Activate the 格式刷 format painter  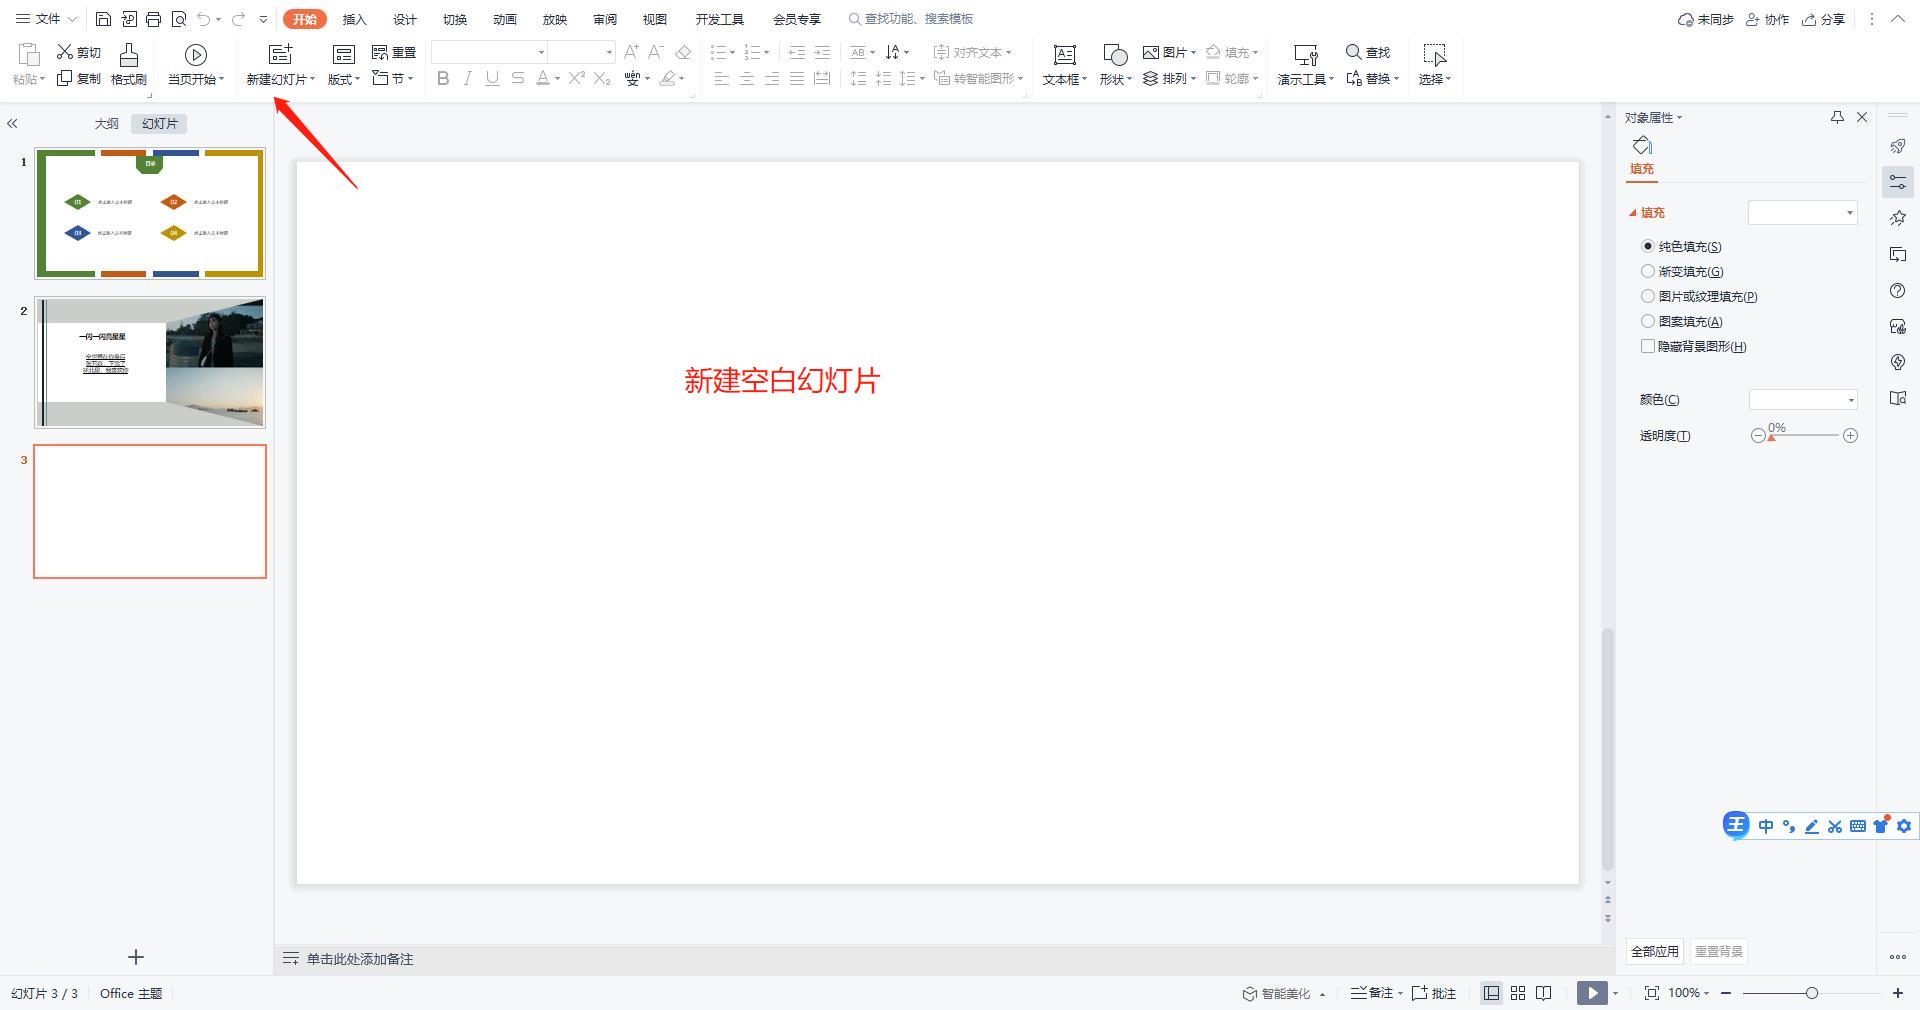coord(129,65)
